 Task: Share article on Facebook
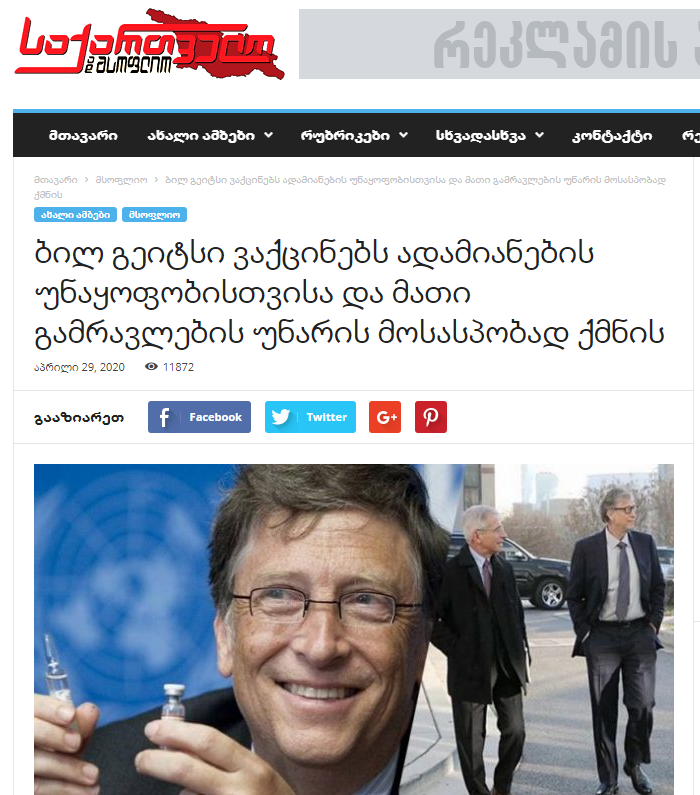199,417
